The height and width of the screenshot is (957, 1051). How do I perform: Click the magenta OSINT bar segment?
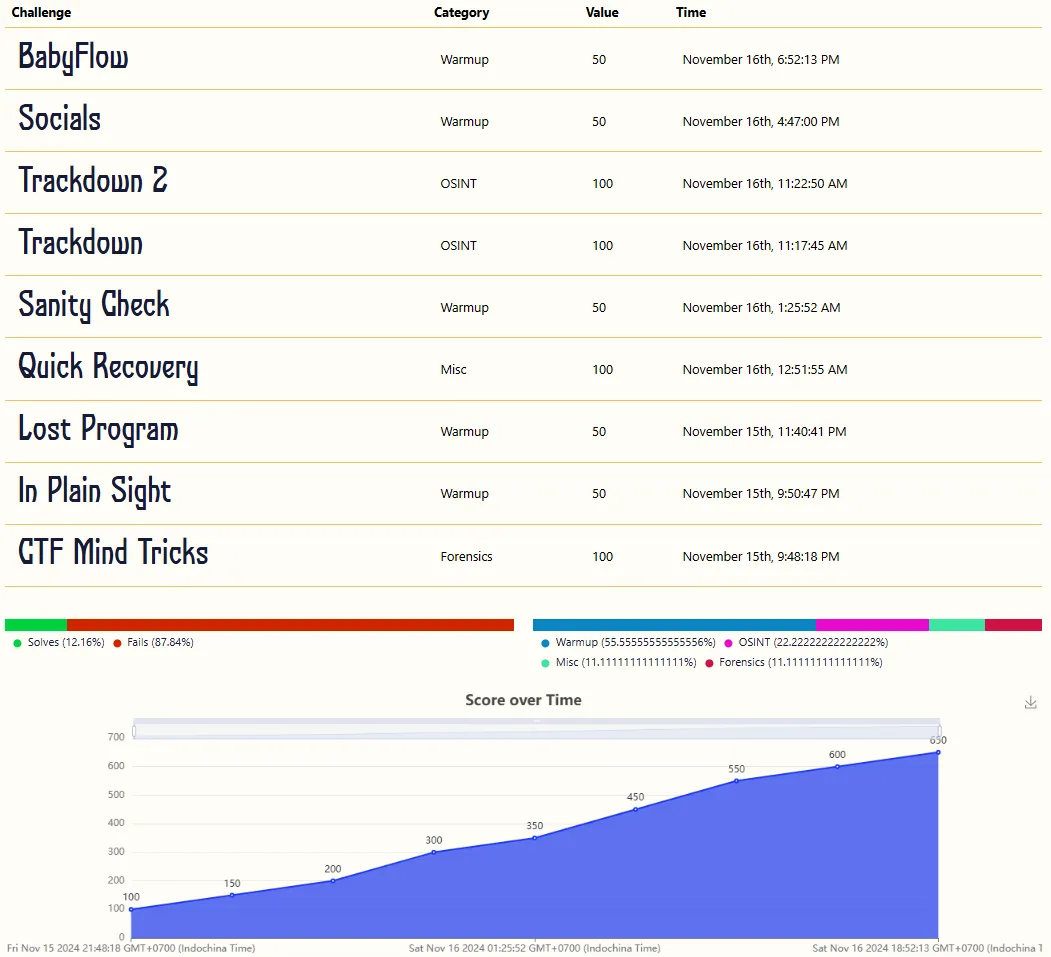[x=871, y=625]
